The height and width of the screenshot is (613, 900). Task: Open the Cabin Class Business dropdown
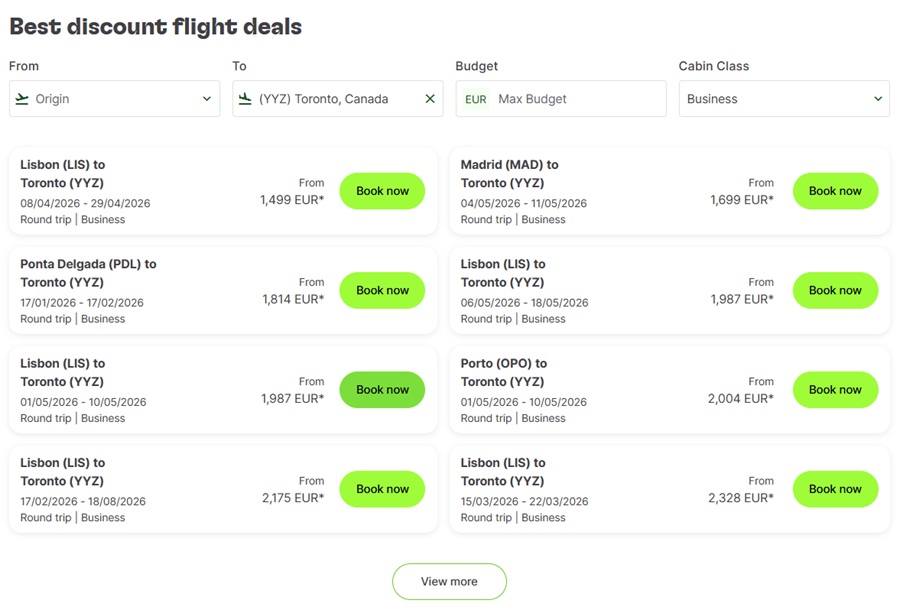tap(783, 99)
